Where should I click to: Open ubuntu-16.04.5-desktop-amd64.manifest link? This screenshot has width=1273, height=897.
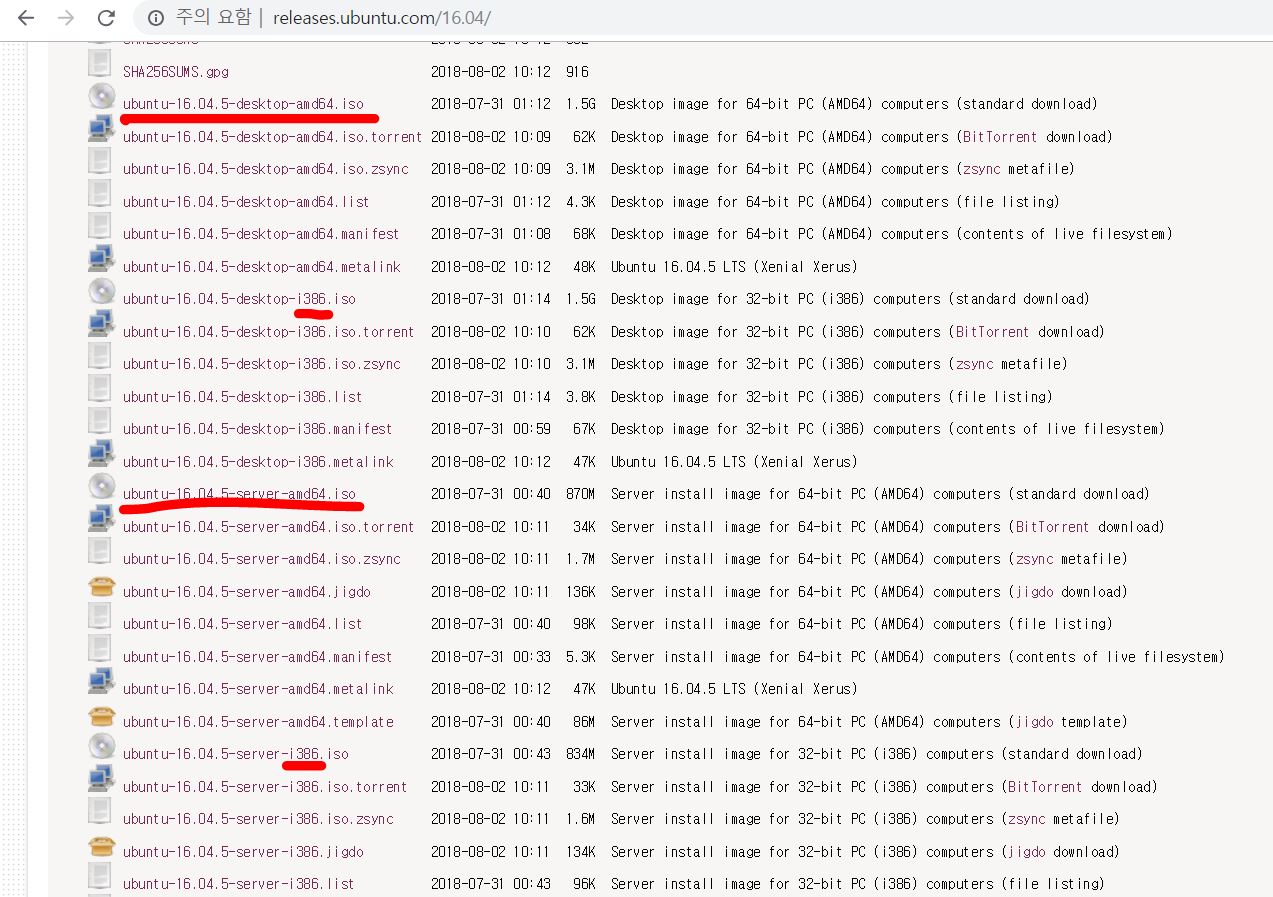point(261,234)
